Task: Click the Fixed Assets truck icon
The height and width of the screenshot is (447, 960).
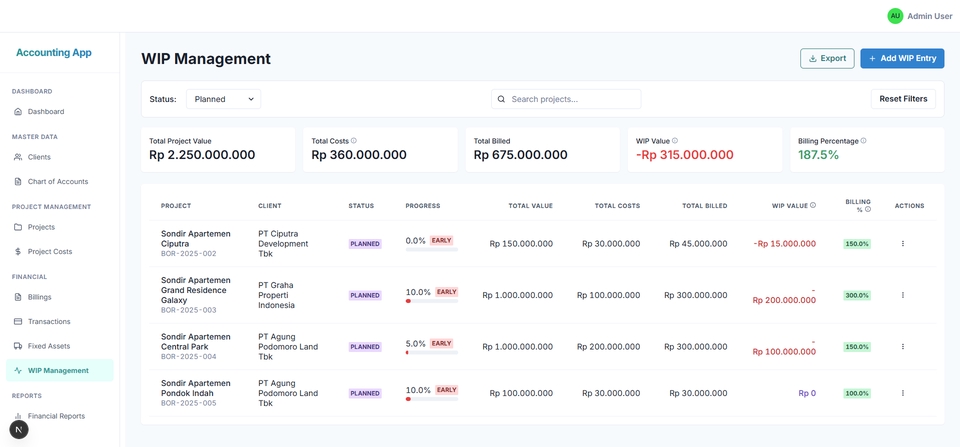Action: point(18,346)
